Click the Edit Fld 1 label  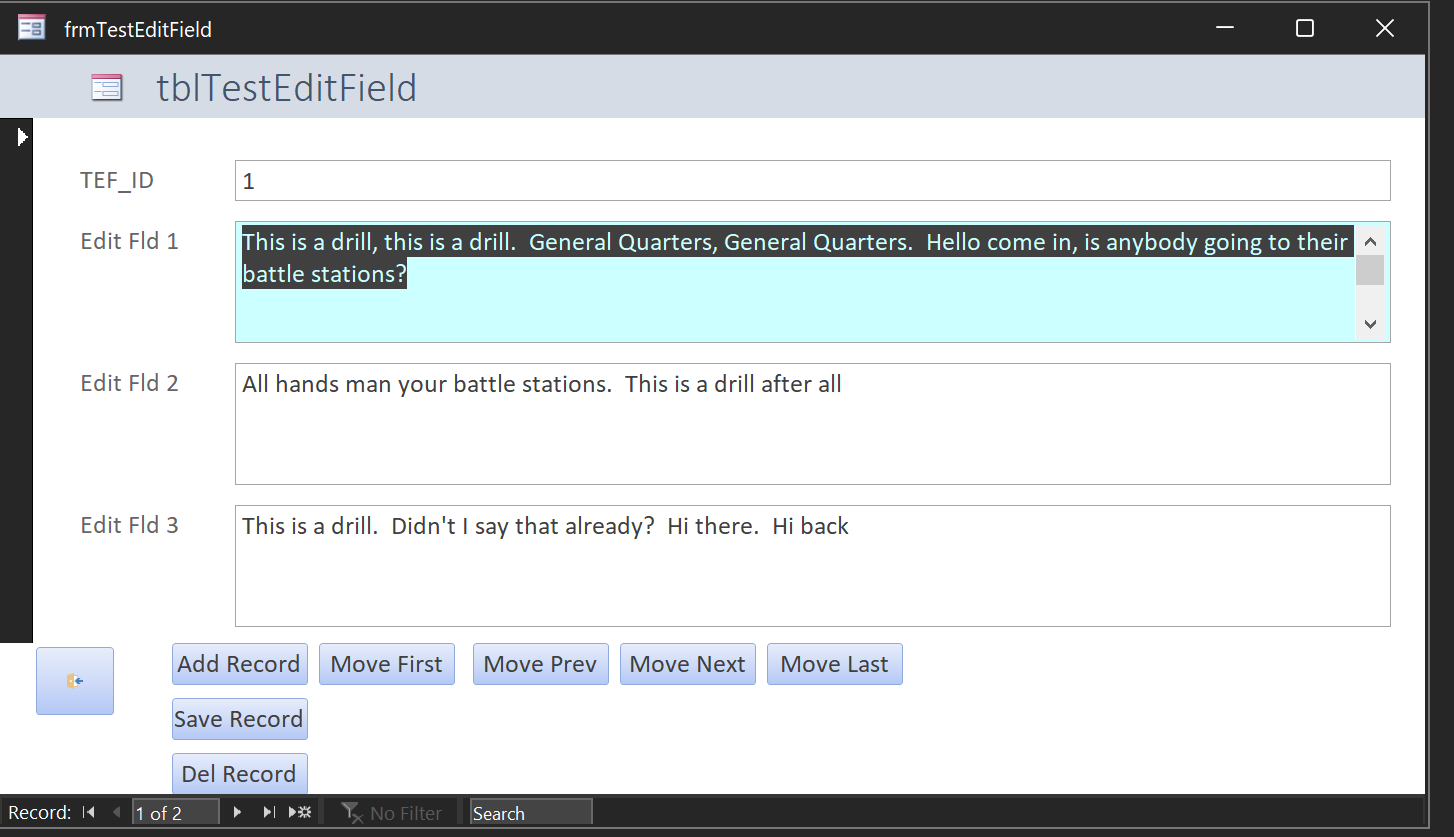(130, 241)
